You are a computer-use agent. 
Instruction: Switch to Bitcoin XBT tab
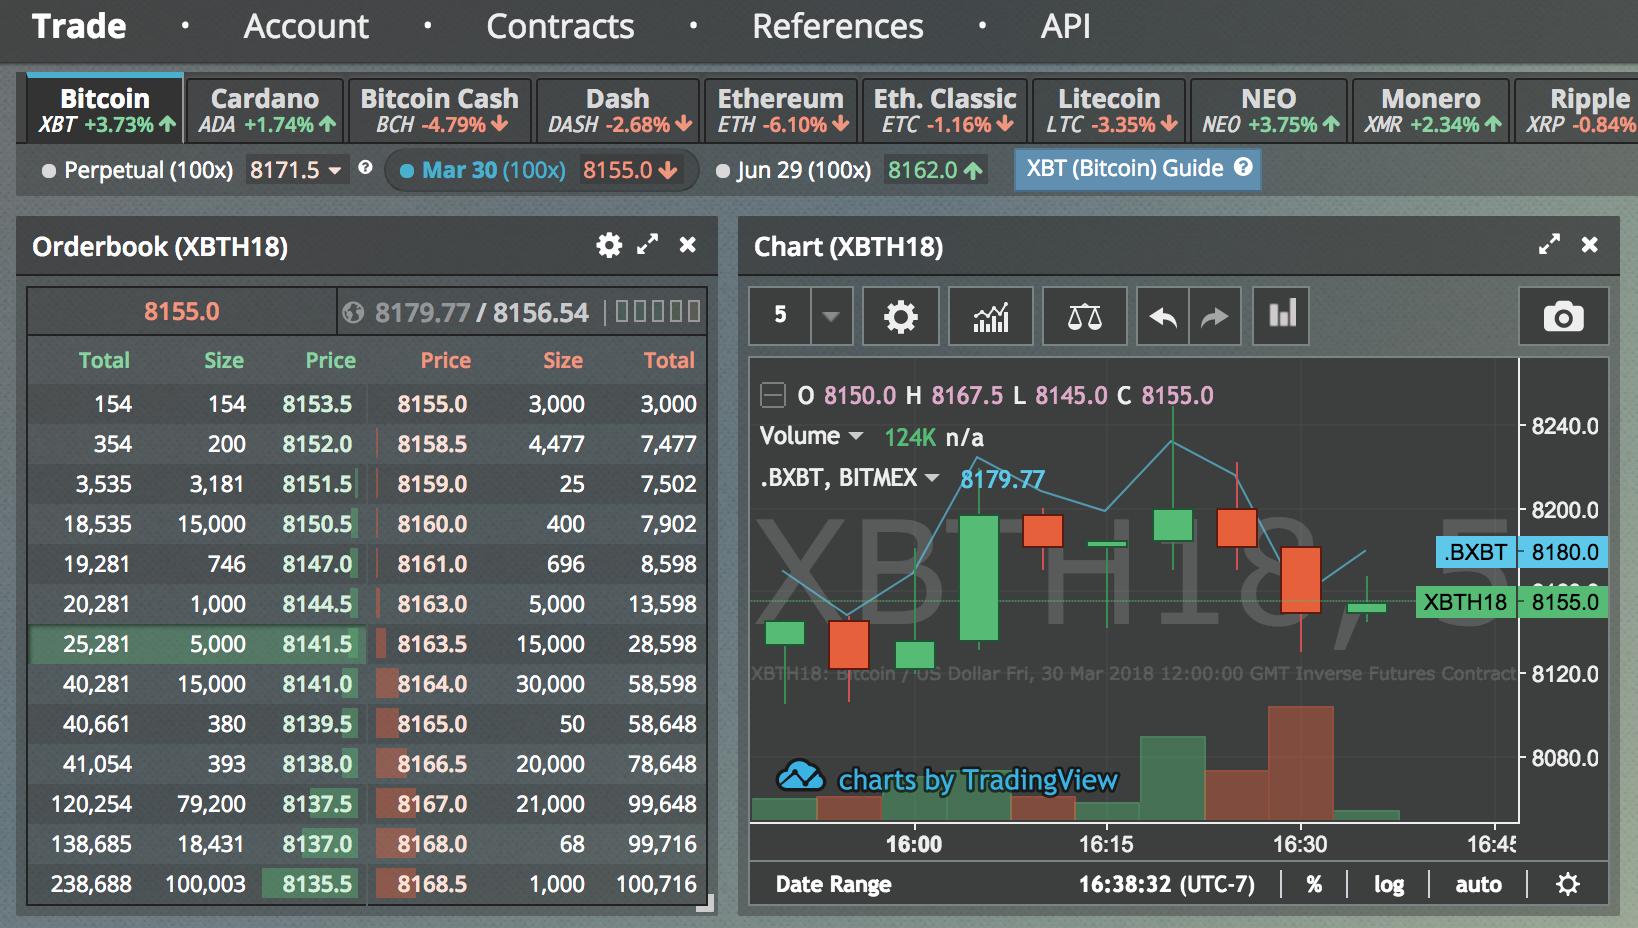tap(105, 110)
